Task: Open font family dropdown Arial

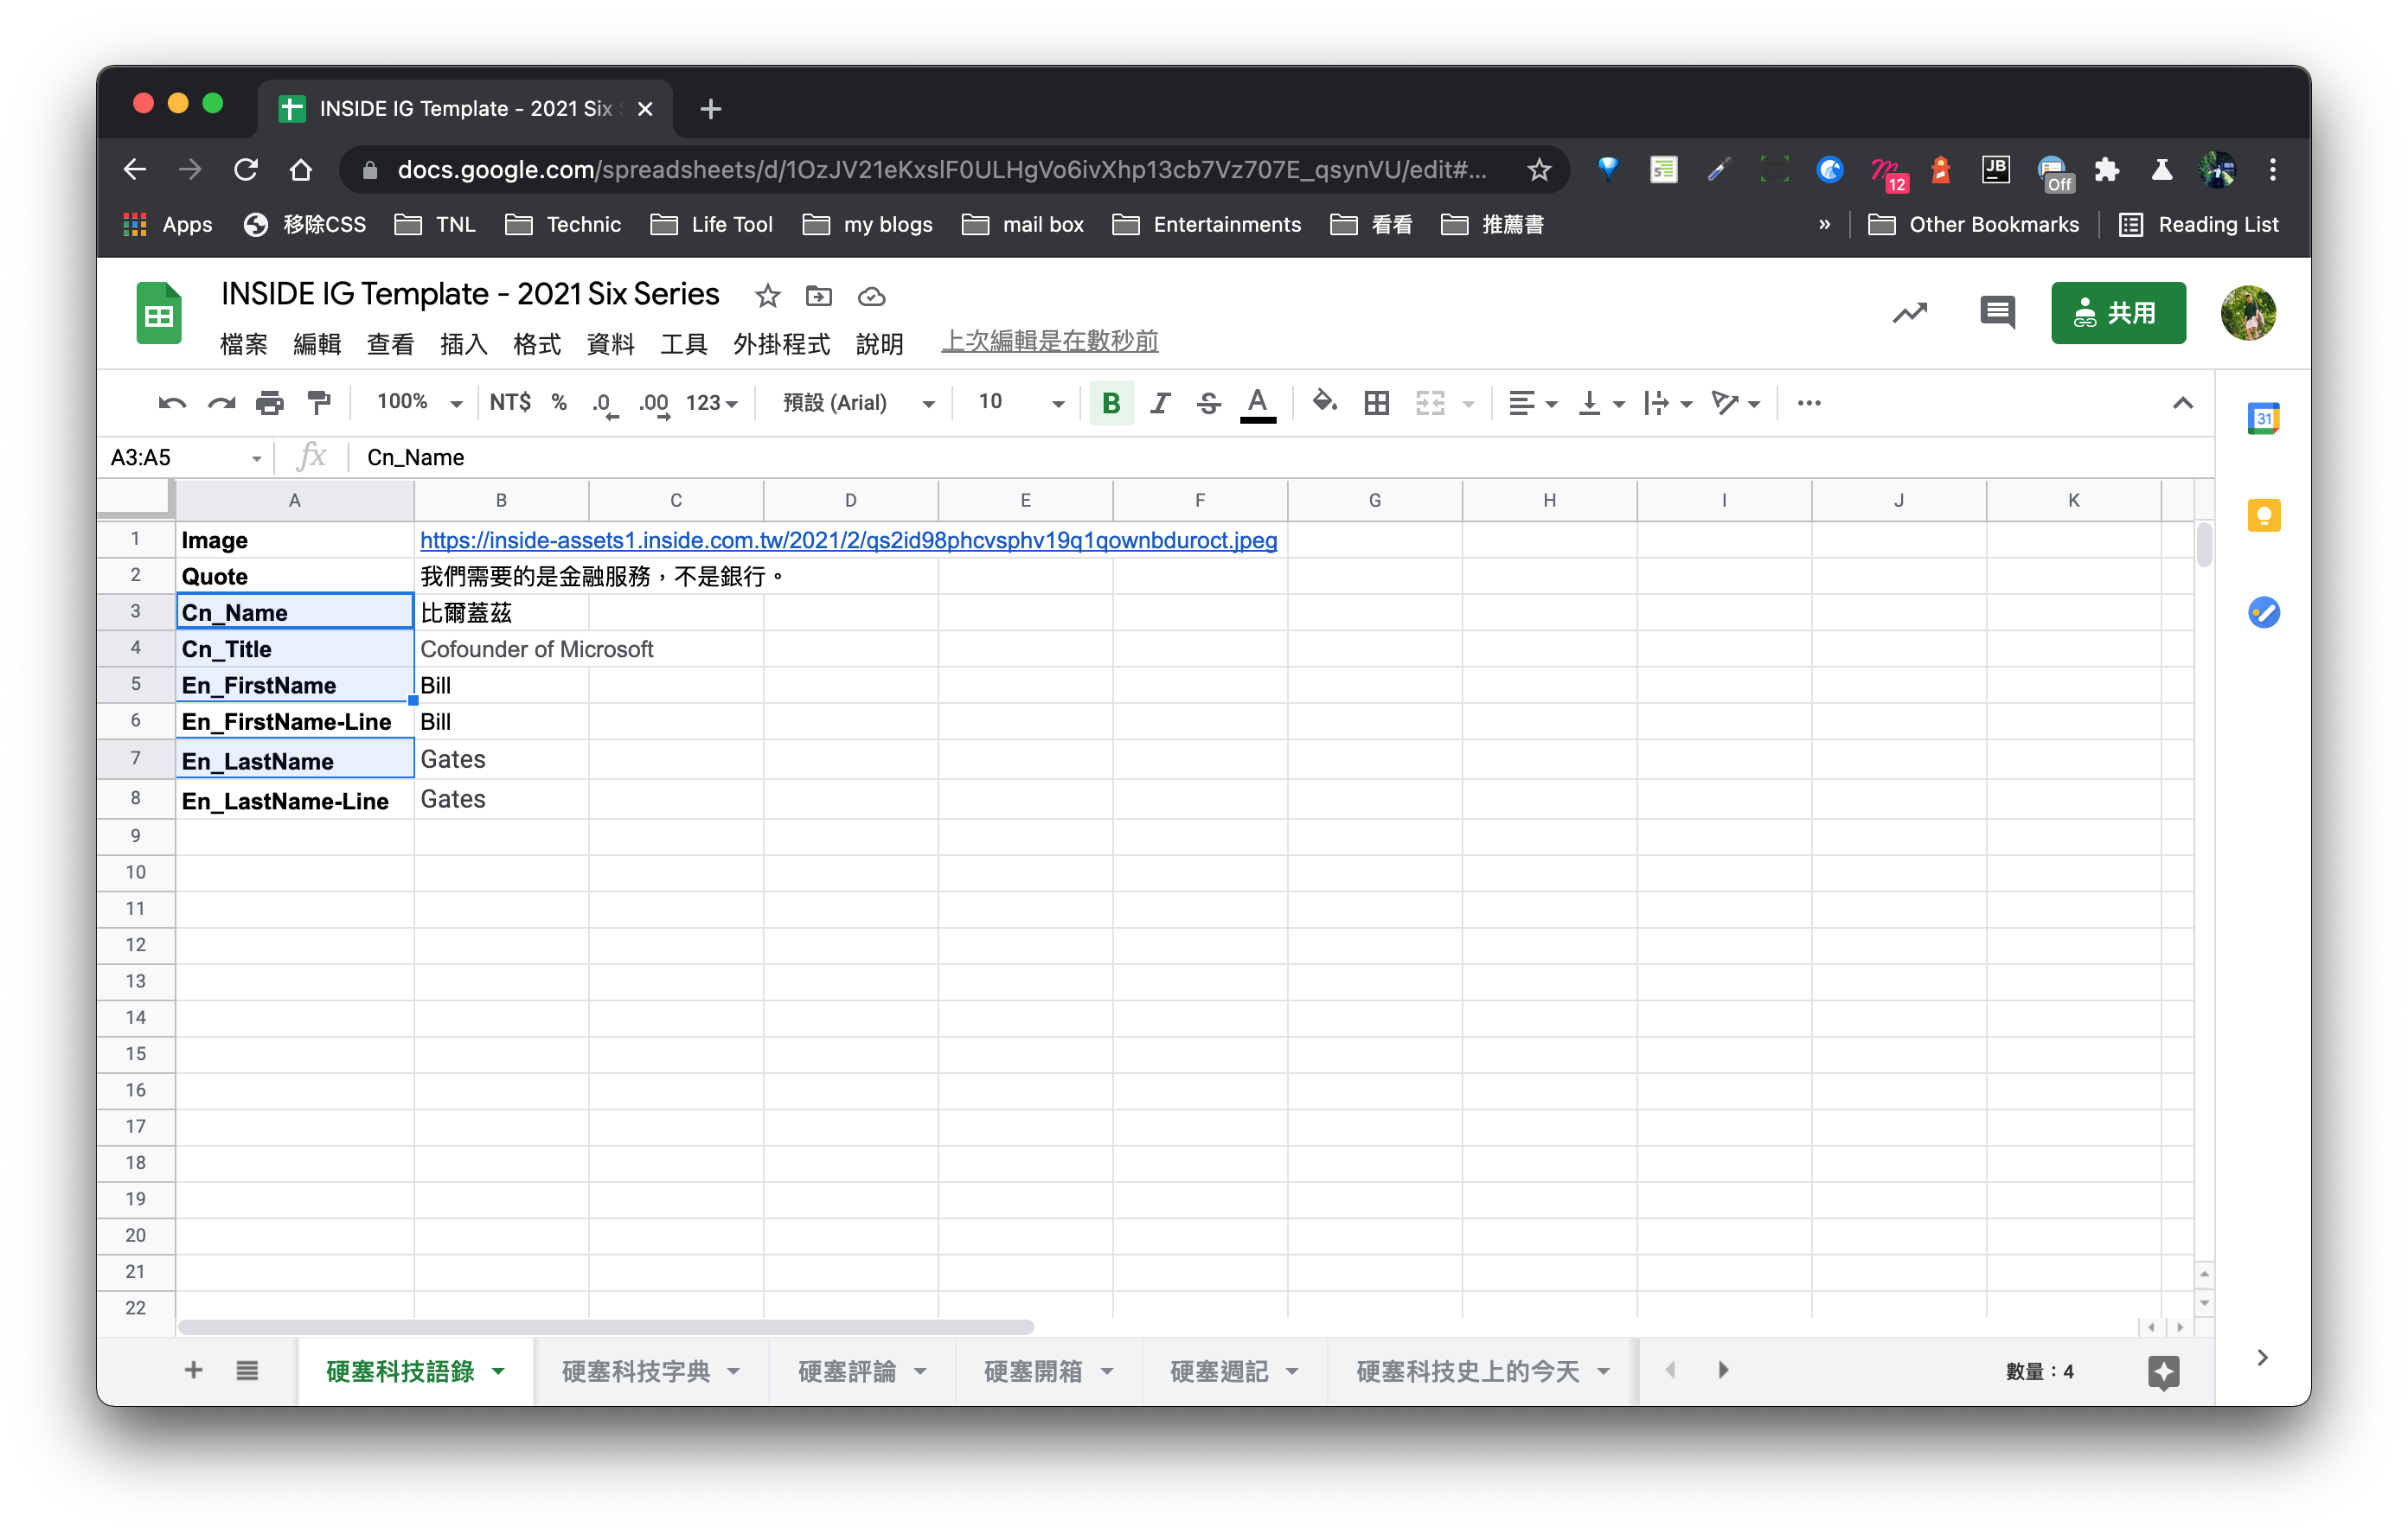Action: pyautogui.click(x=859, y=403)
